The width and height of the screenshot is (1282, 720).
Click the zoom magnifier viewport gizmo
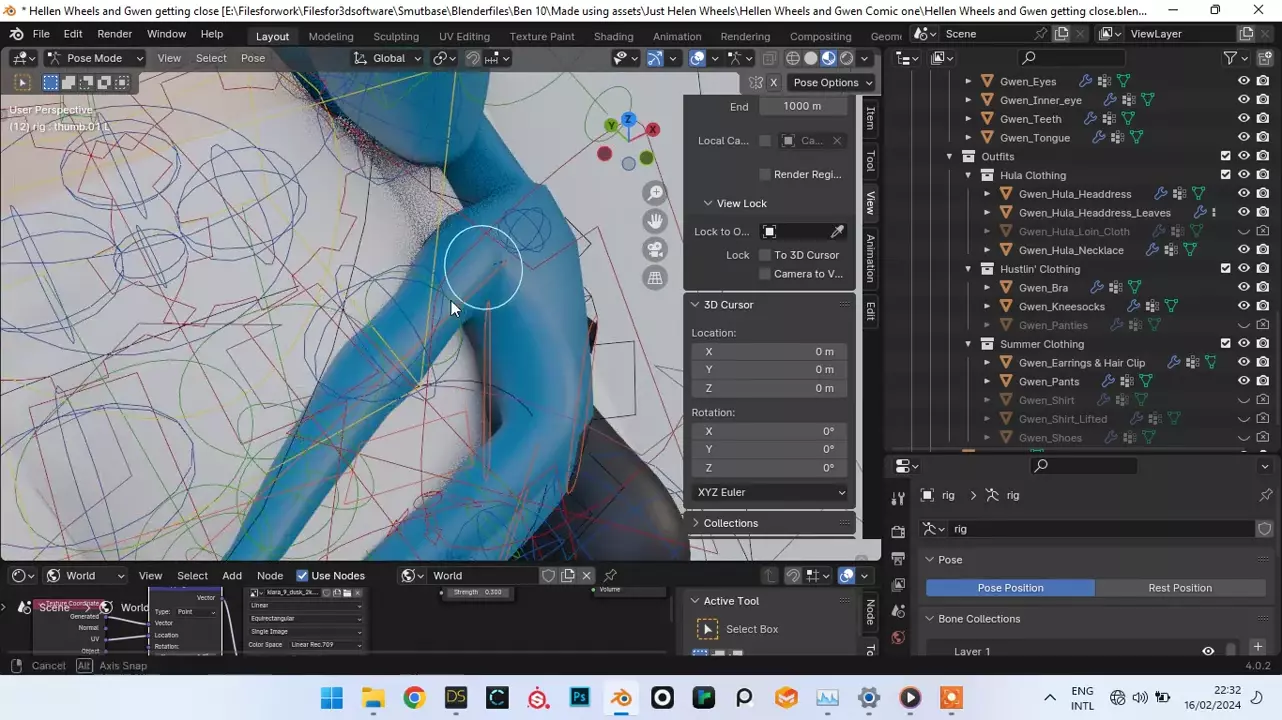click(655, 193)
